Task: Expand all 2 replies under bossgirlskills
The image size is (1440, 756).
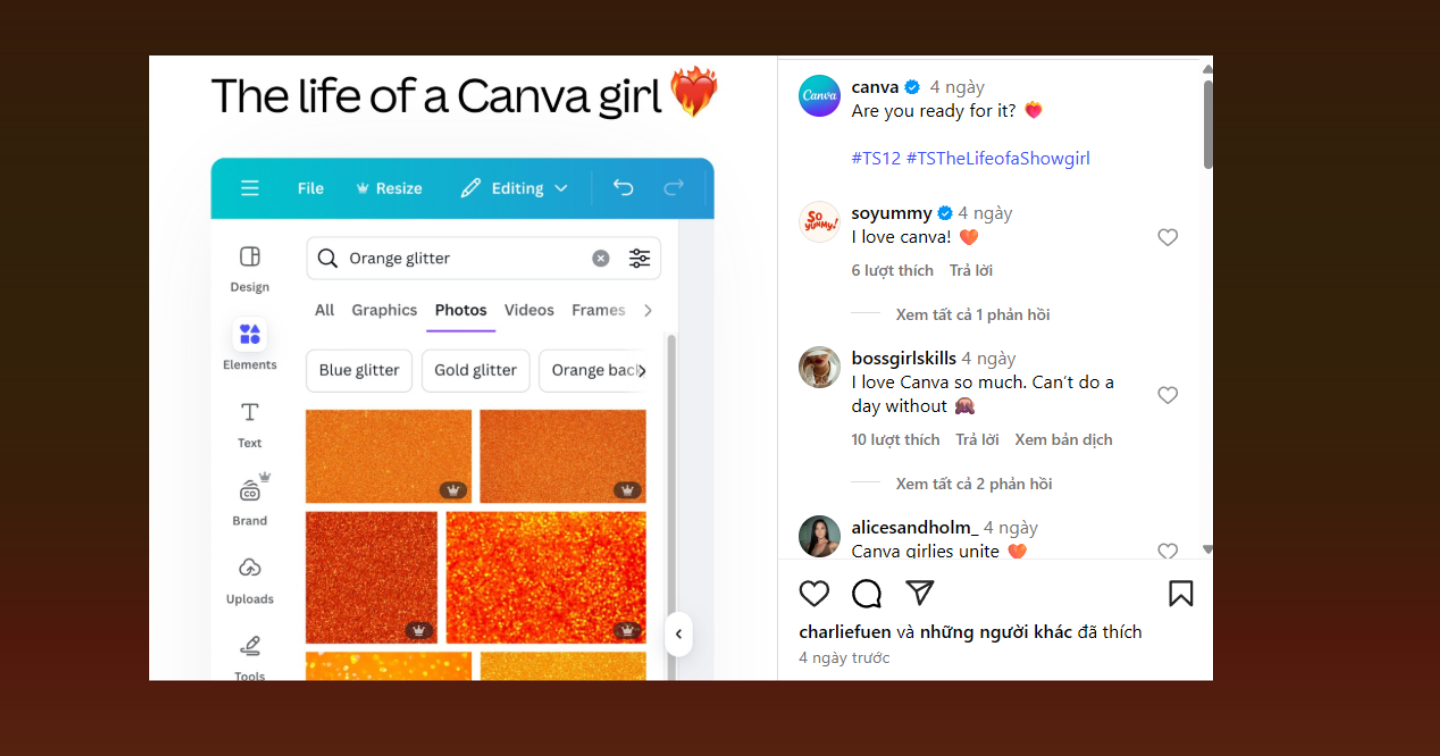Action: coord(973,484)
